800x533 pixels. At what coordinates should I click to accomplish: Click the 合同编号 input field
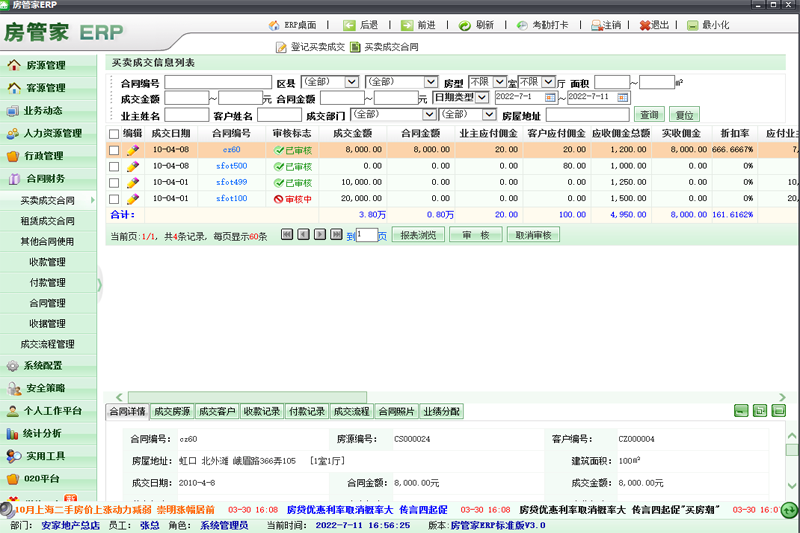(218, 82)
